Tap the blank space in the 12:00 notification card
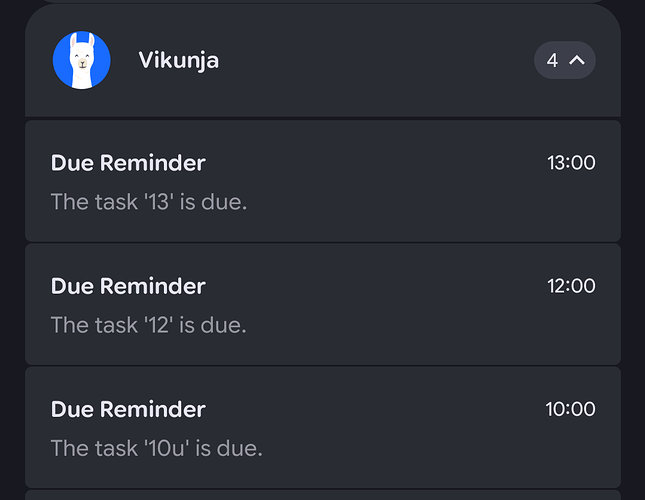This screenshot has width=645, height=500. 420,325
